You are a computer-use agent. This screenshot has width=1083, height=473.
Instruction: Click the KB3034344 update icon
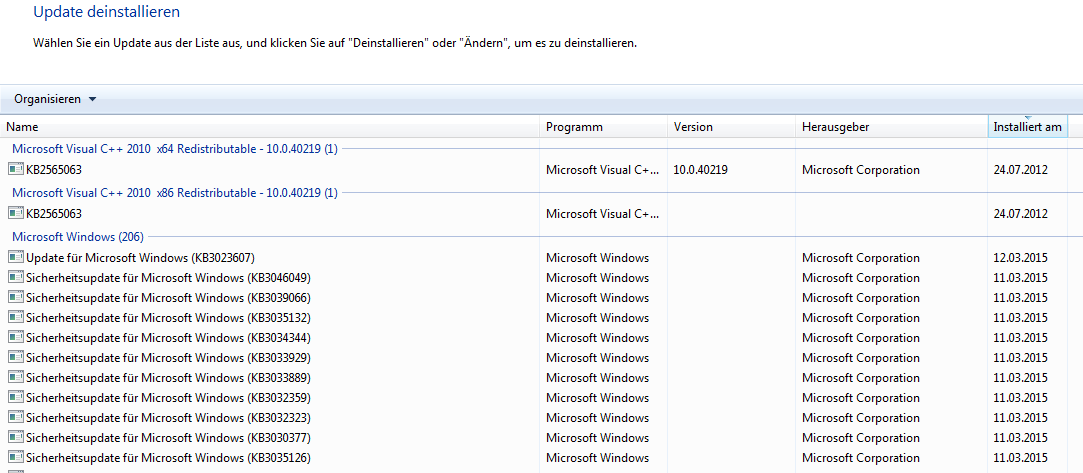click(x=15, y=338)
